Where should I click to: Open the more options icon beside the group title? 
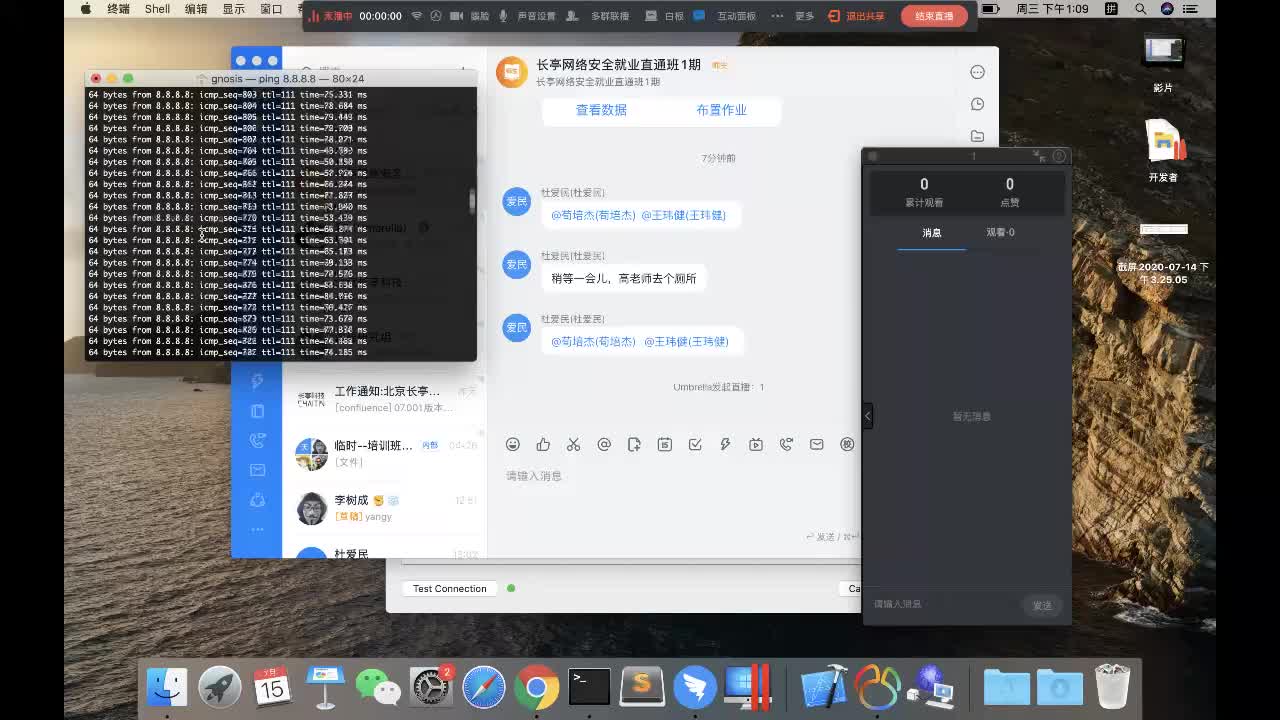pos(977,72)
